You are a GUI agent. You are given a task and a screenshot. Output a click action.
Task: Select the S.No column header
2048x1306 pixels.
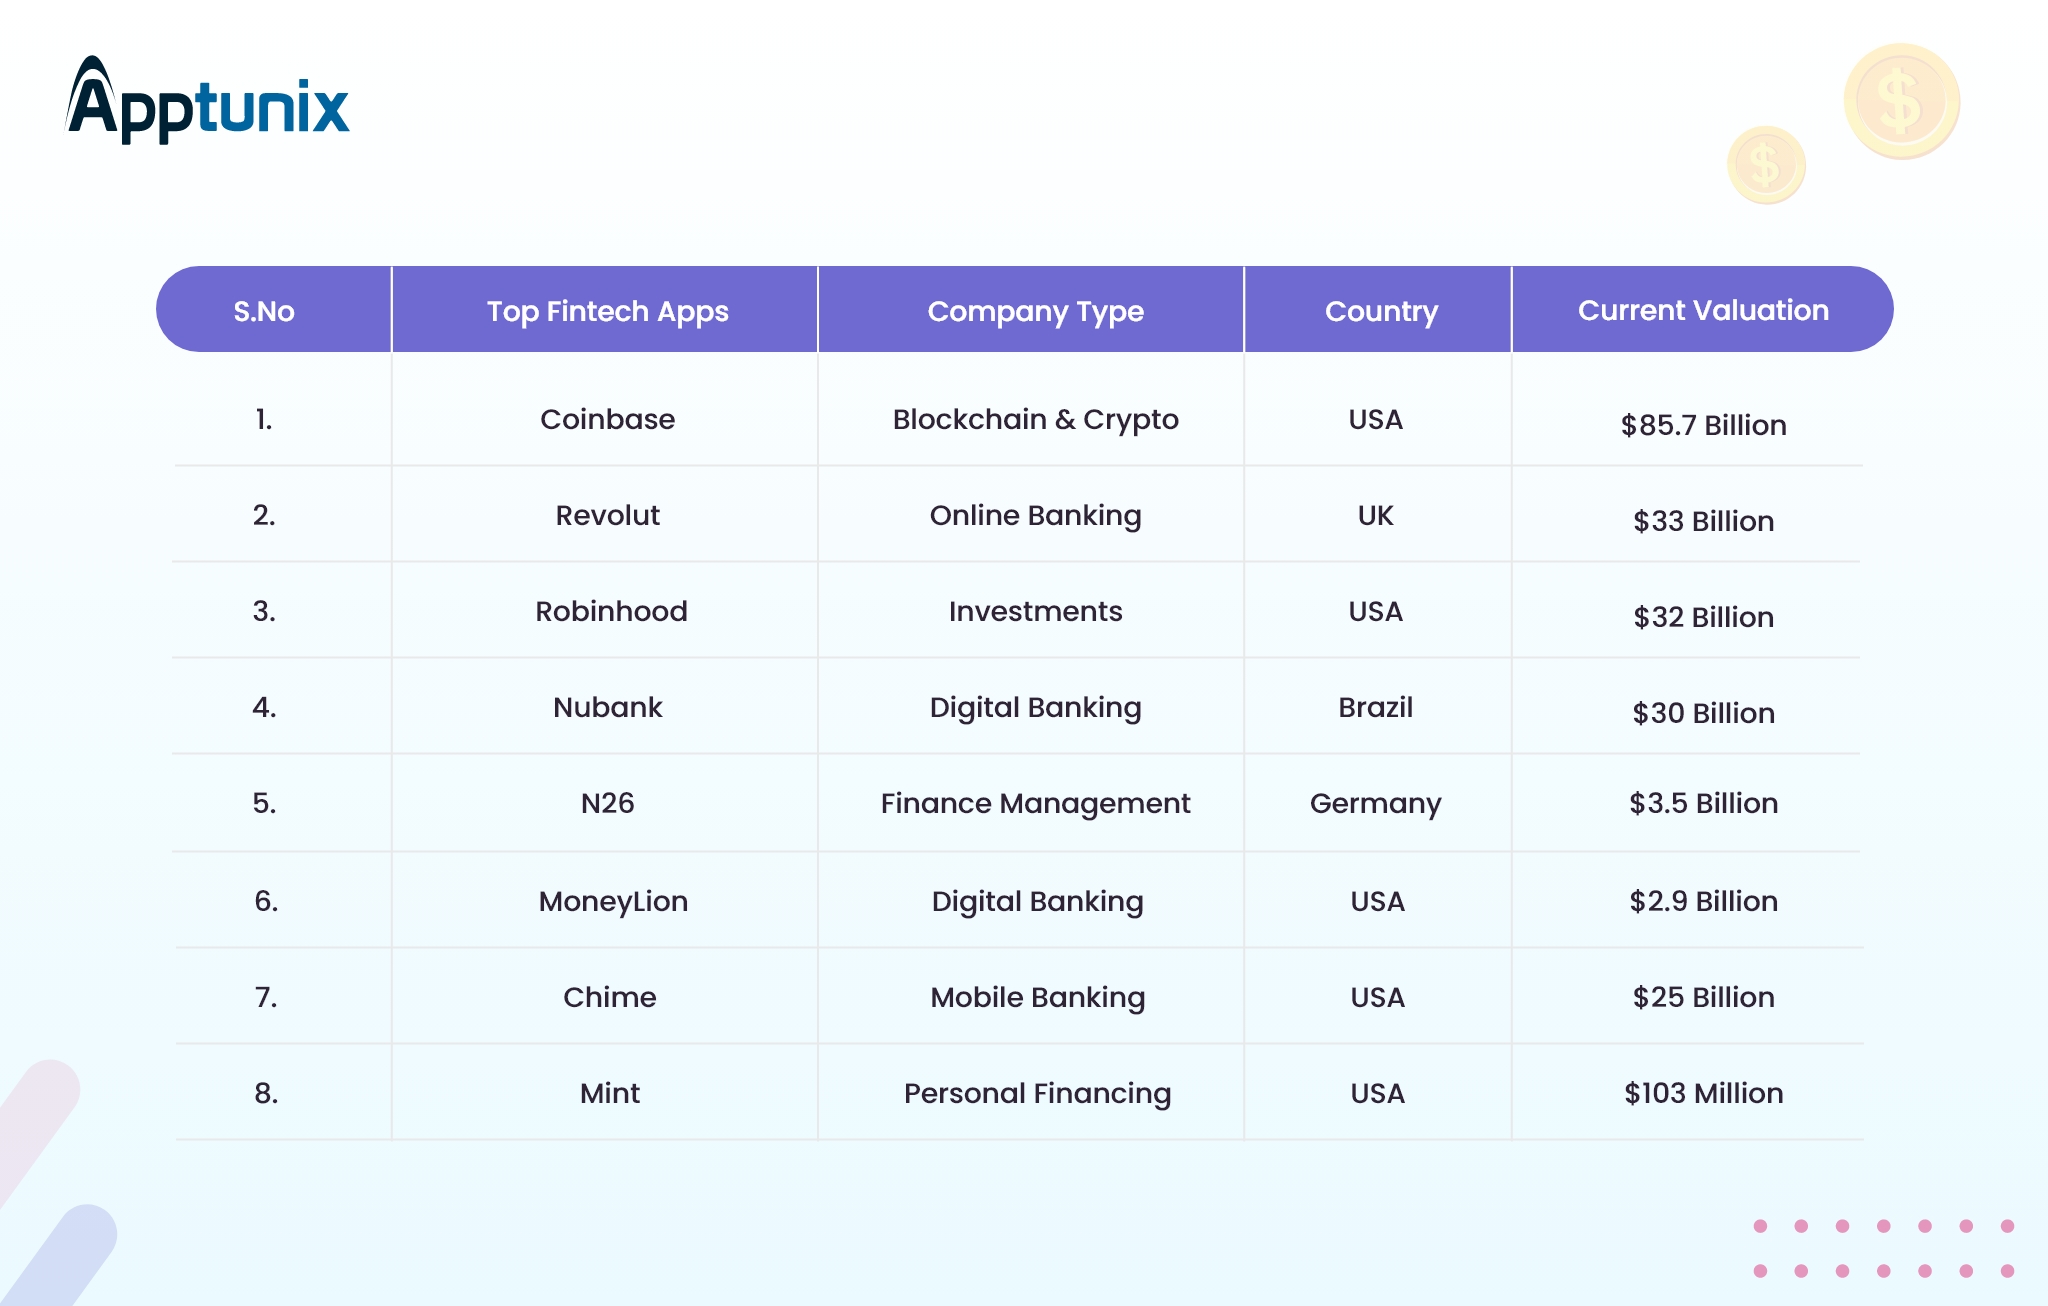[264, 311]
